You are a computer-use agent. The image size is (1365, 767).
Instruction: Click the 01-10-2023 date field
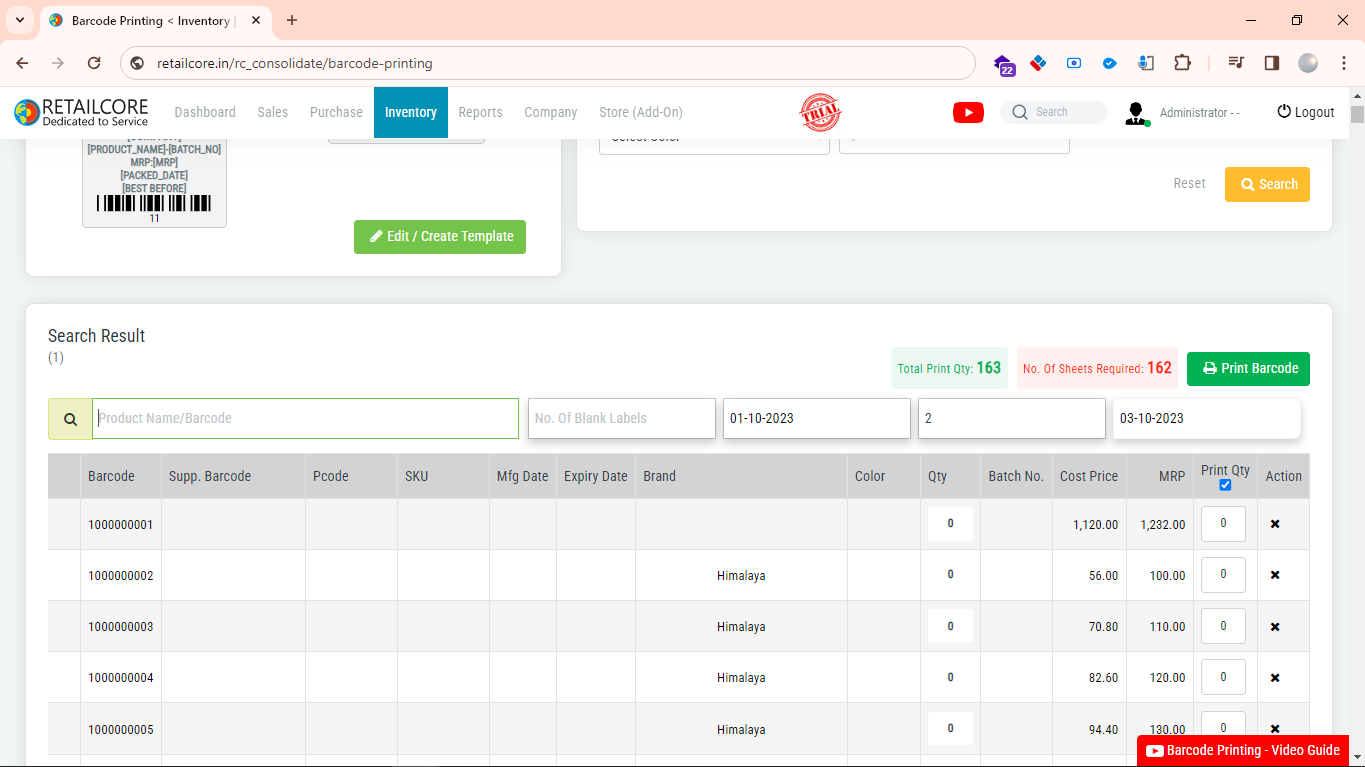(x=817, y=418)
